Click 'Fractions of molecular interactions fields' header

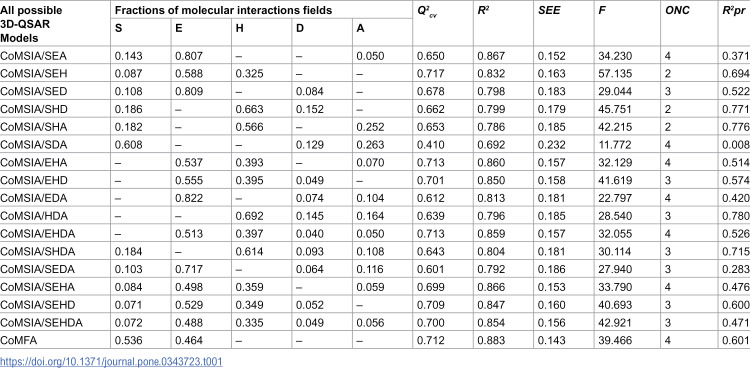click(223, 10)
